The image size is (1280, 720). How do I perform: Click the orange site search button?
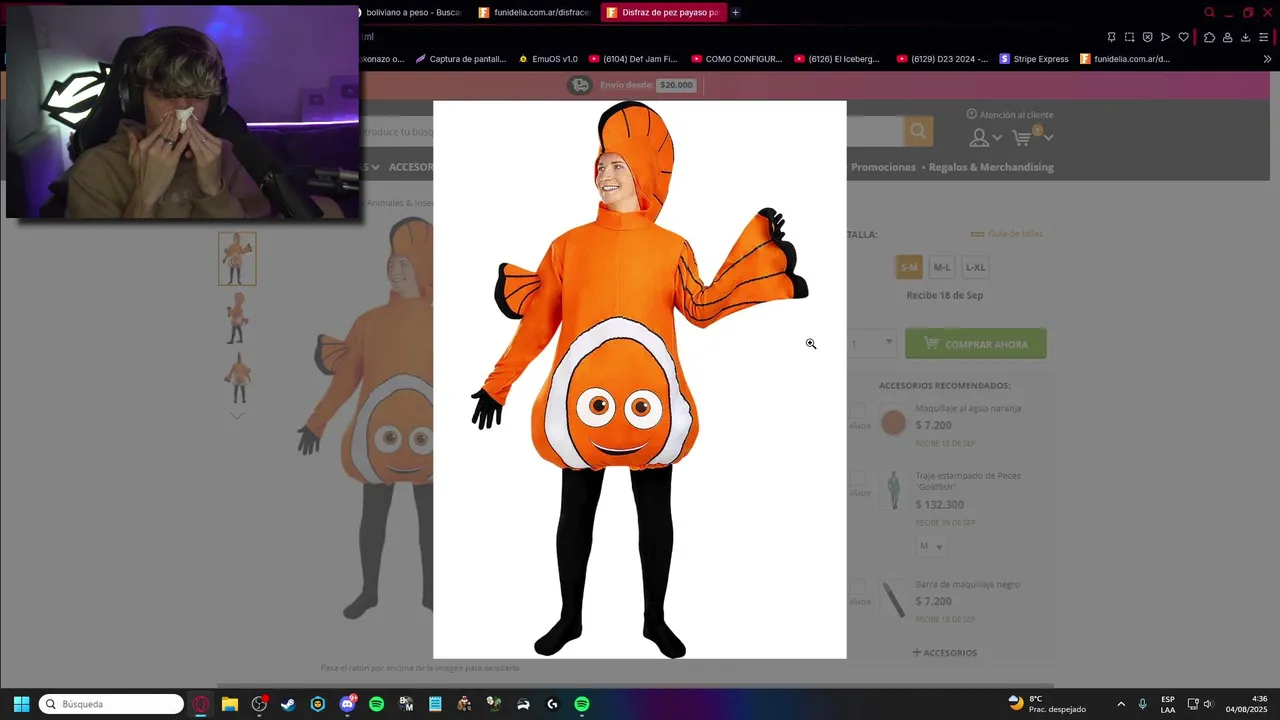click(x=918, y=131)
